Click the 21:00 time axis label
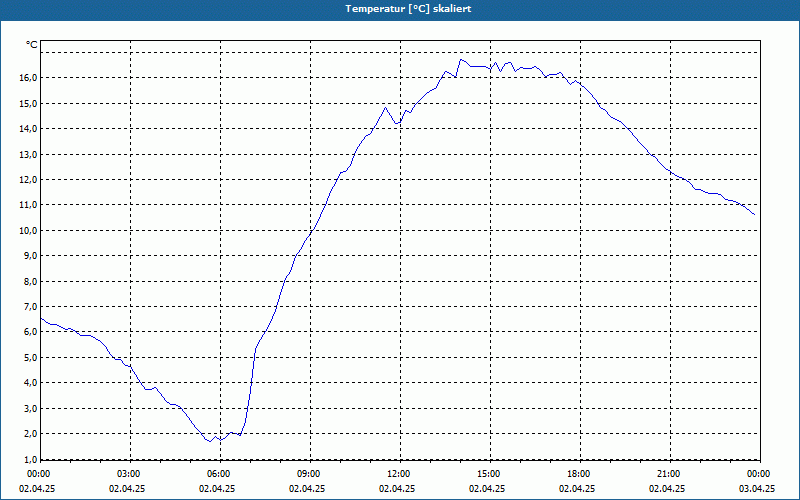The height and width of the screenshot is (500, 800). 670,474
